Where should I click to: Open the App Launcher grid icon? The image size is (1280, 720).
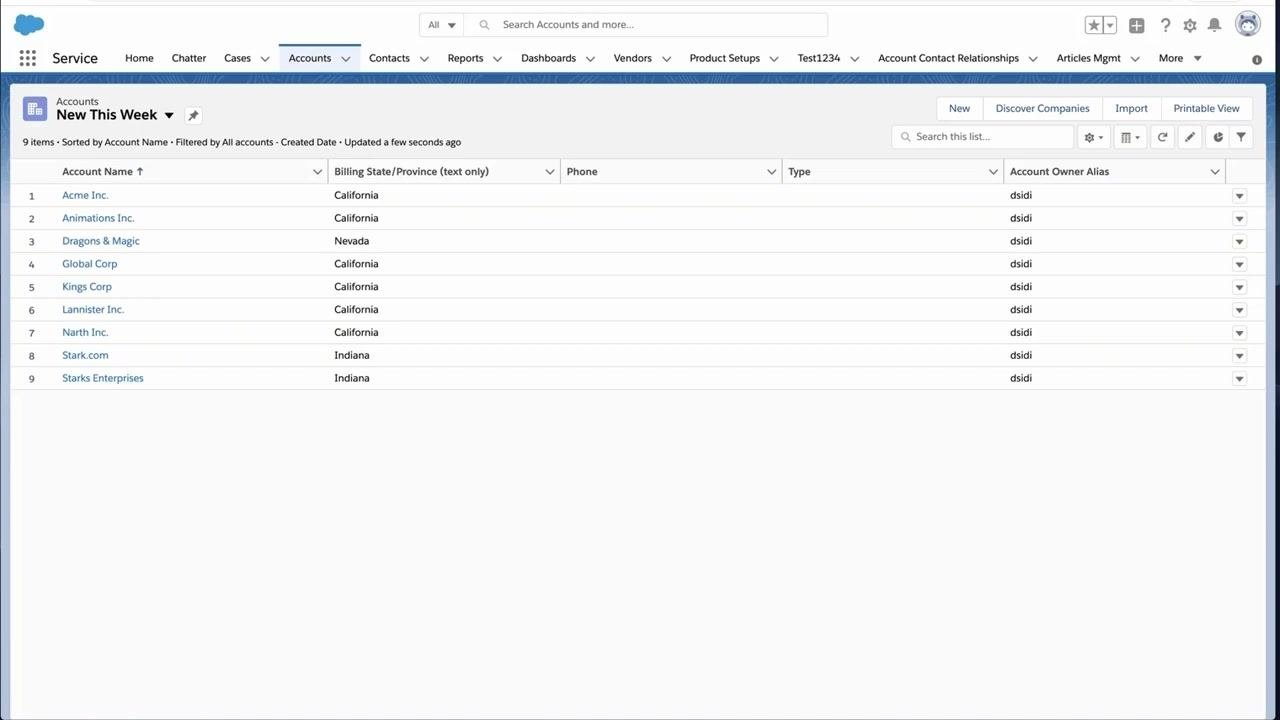tap(28, 58)
